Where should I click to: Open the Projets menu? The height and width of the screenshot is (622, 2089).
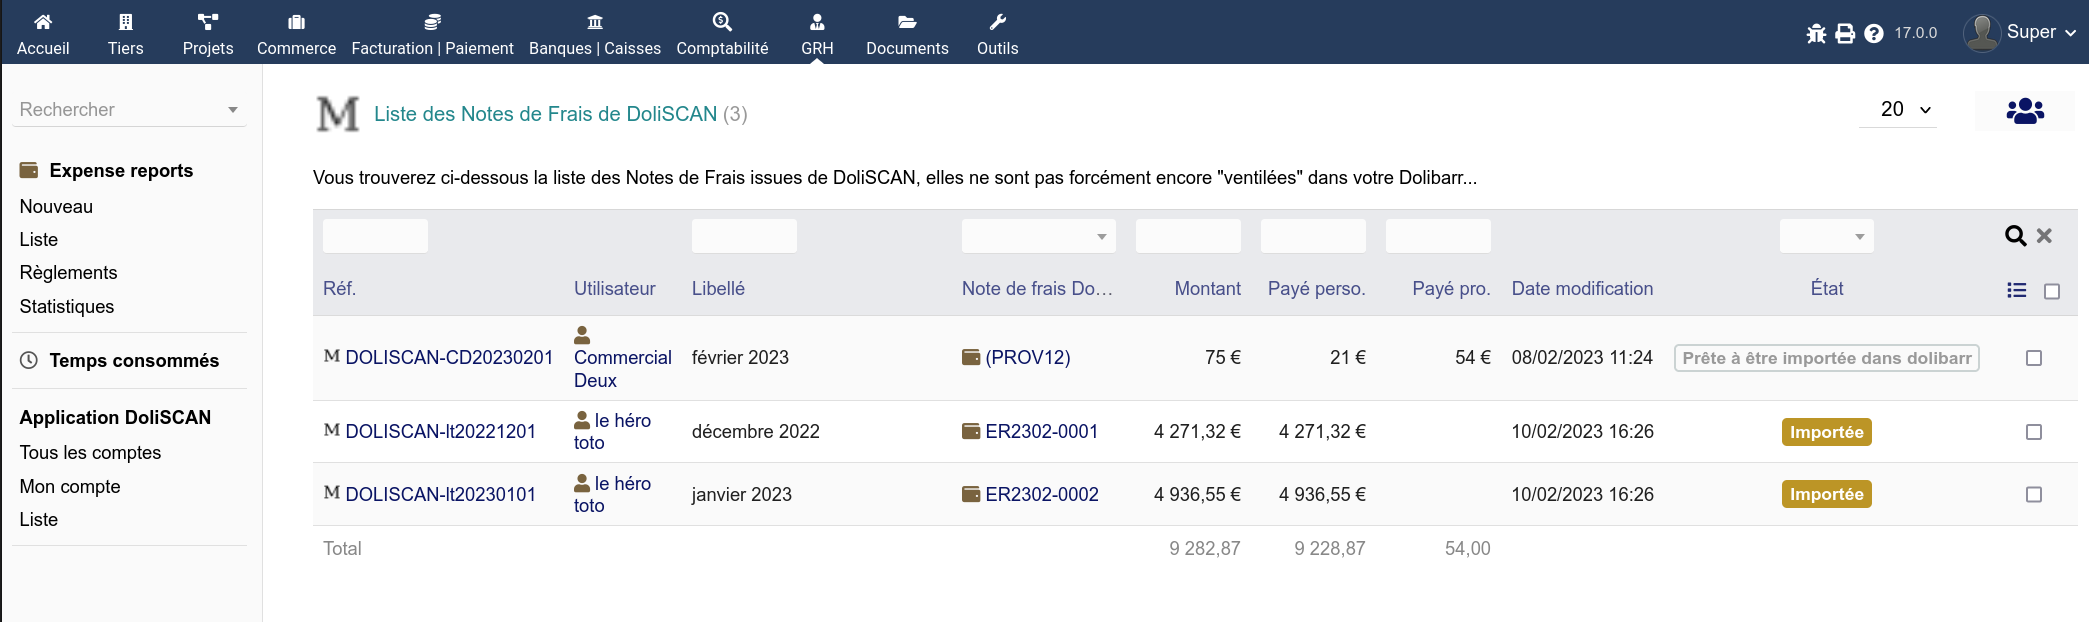pos(208,33)
